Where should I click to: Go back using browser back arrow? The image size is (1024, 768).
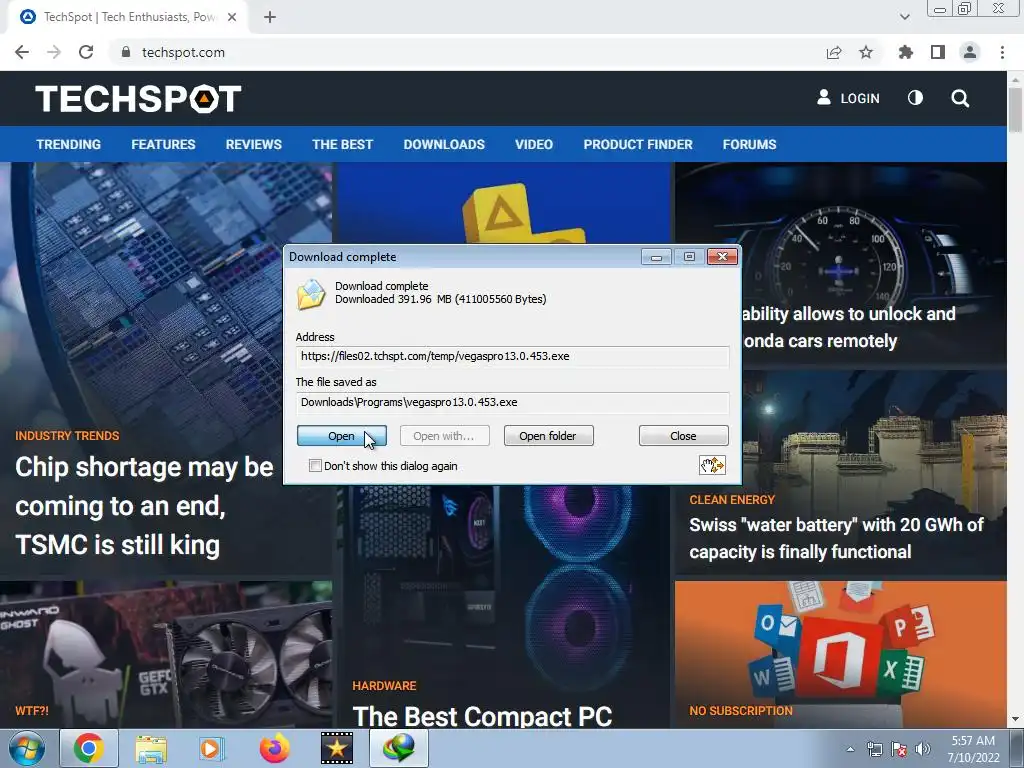pos(22,52)
